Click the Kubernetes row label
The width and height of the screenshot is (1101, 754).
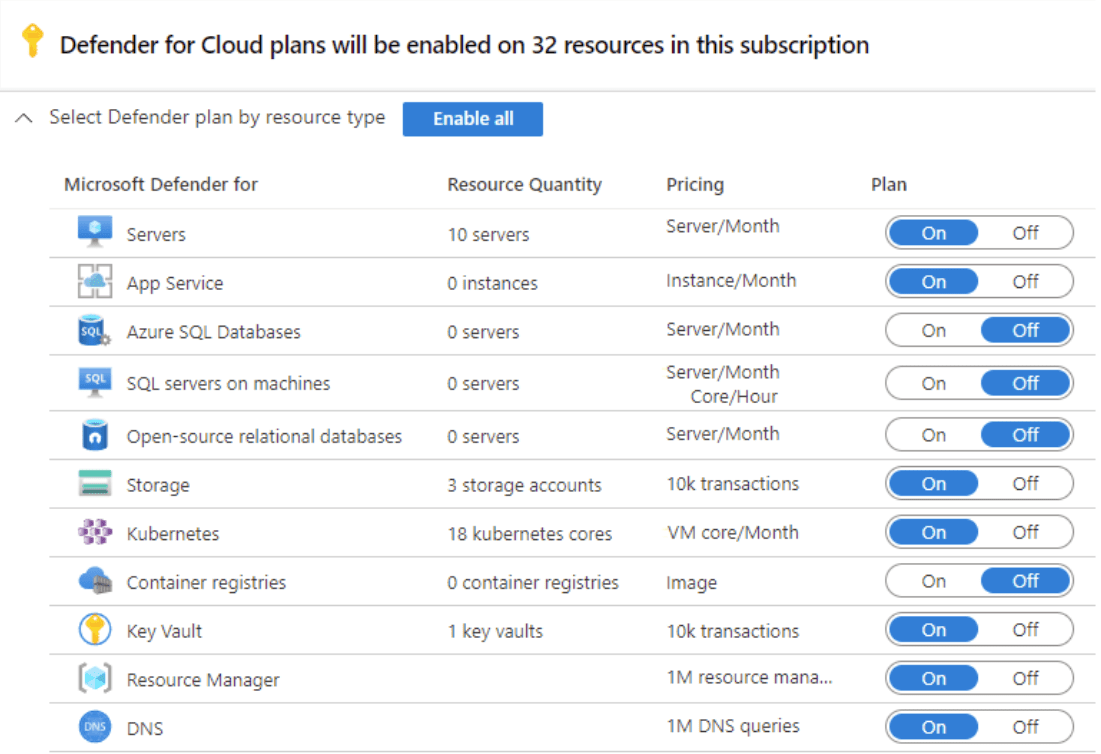(x=173, y=534)
